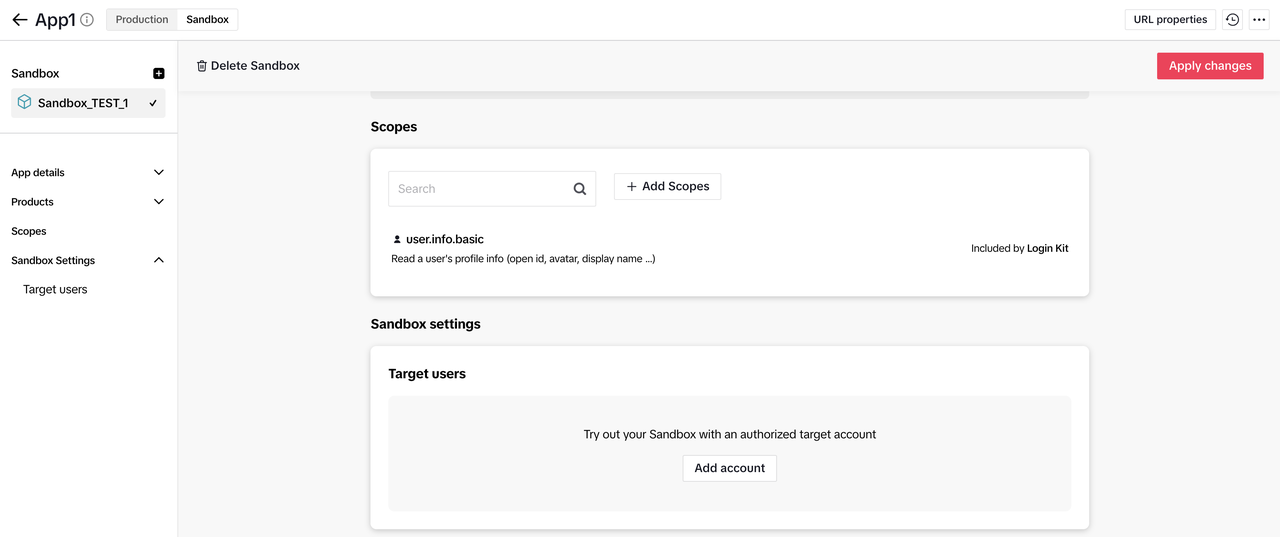Viewport: 1280px width, 538px height.
Task: Click the checkmark next to Sandbox_TEST_1
Action: coord(153,103)
